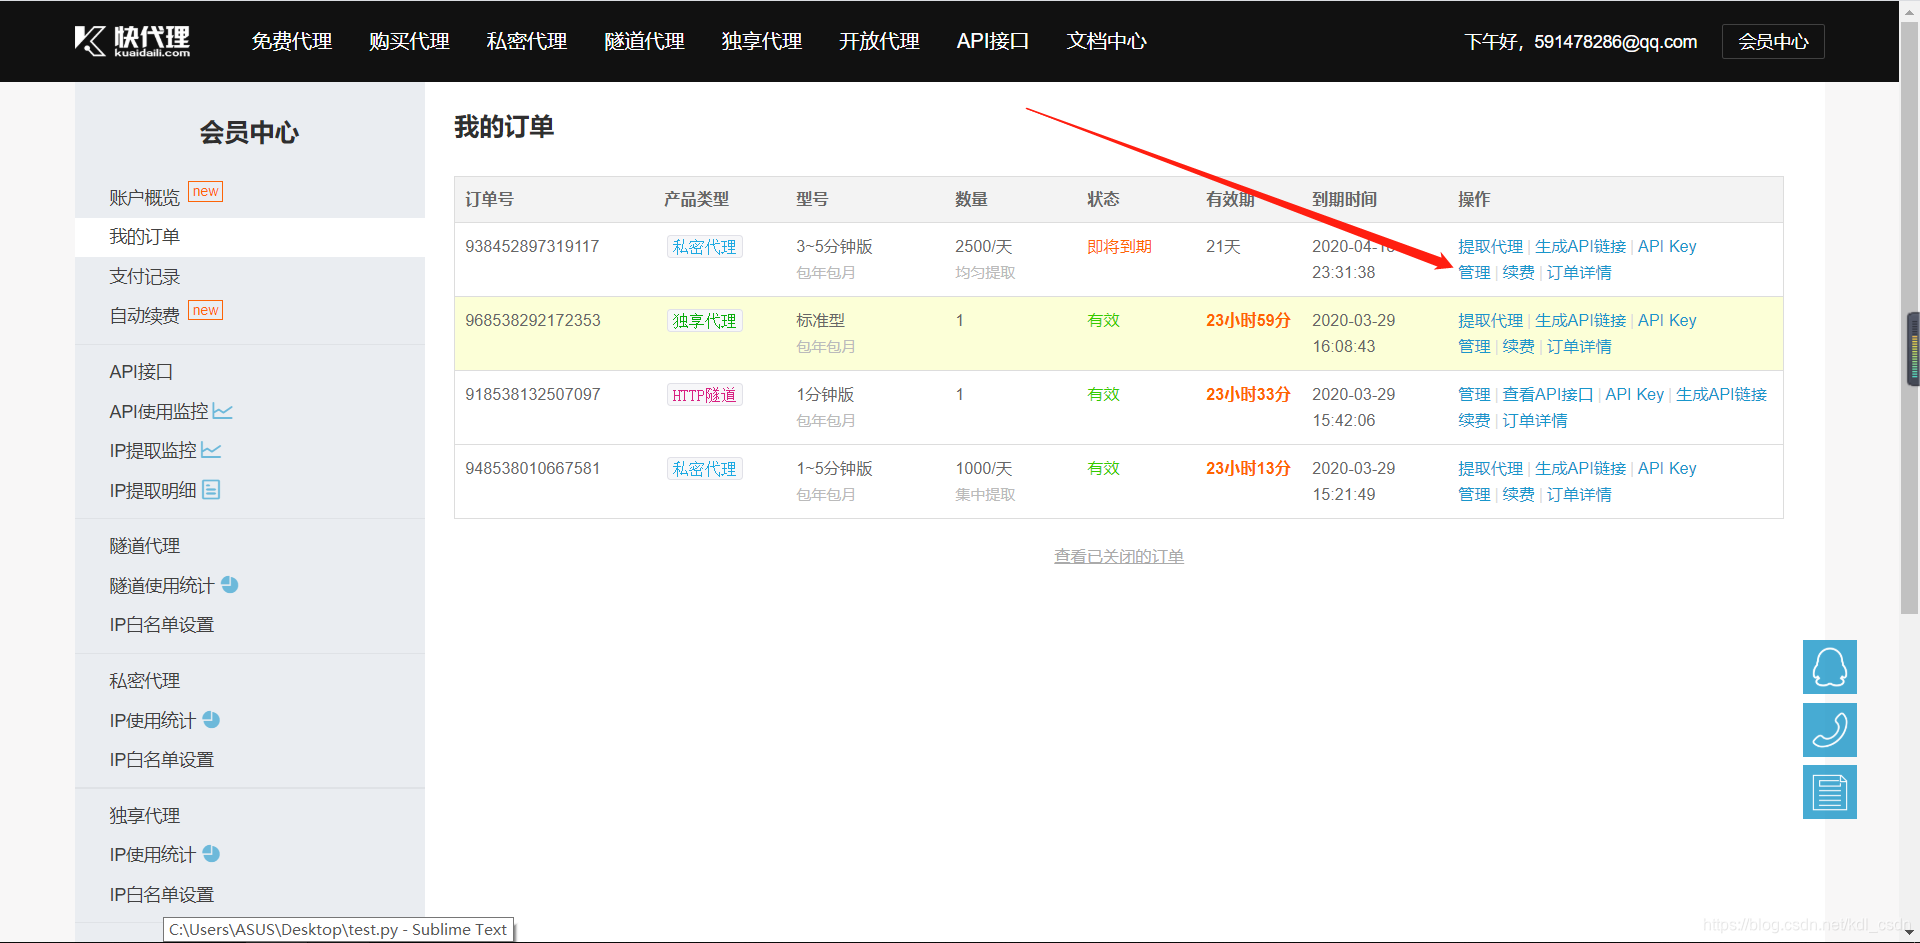Open IP白名单设置 under 隧道代理
This screenshot has height=943, width=1920.
click(161, 624)
